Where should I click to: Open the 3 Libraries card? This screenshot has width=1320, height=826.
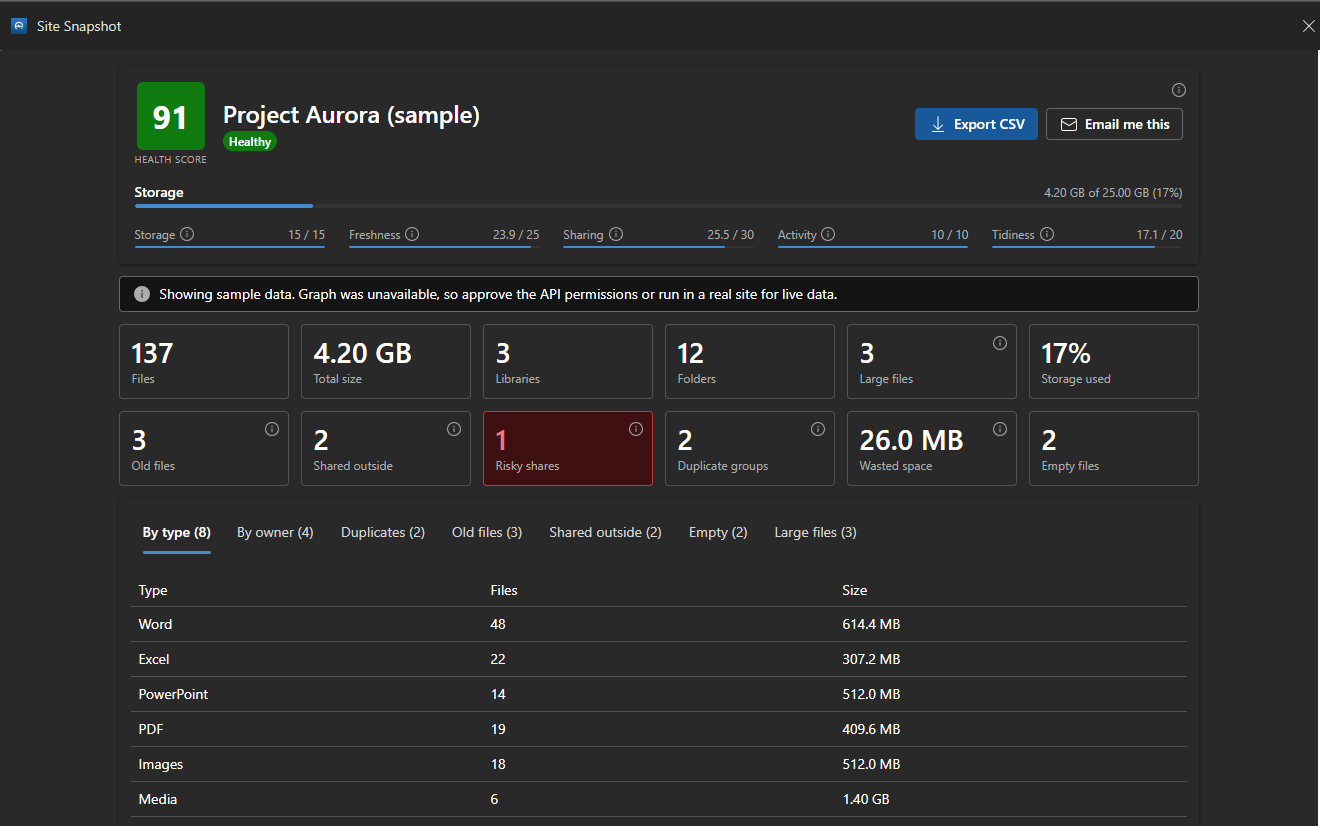[568, 362]
